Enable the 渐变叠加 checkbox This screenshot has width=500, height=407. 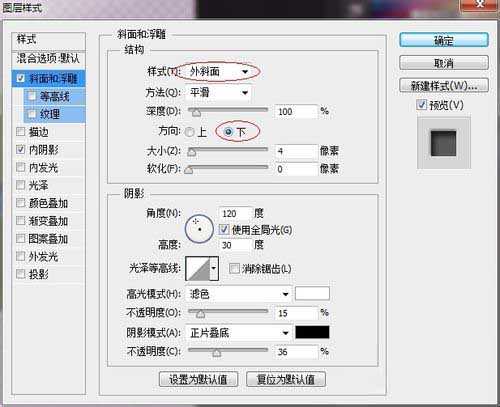tap(21, 221)
